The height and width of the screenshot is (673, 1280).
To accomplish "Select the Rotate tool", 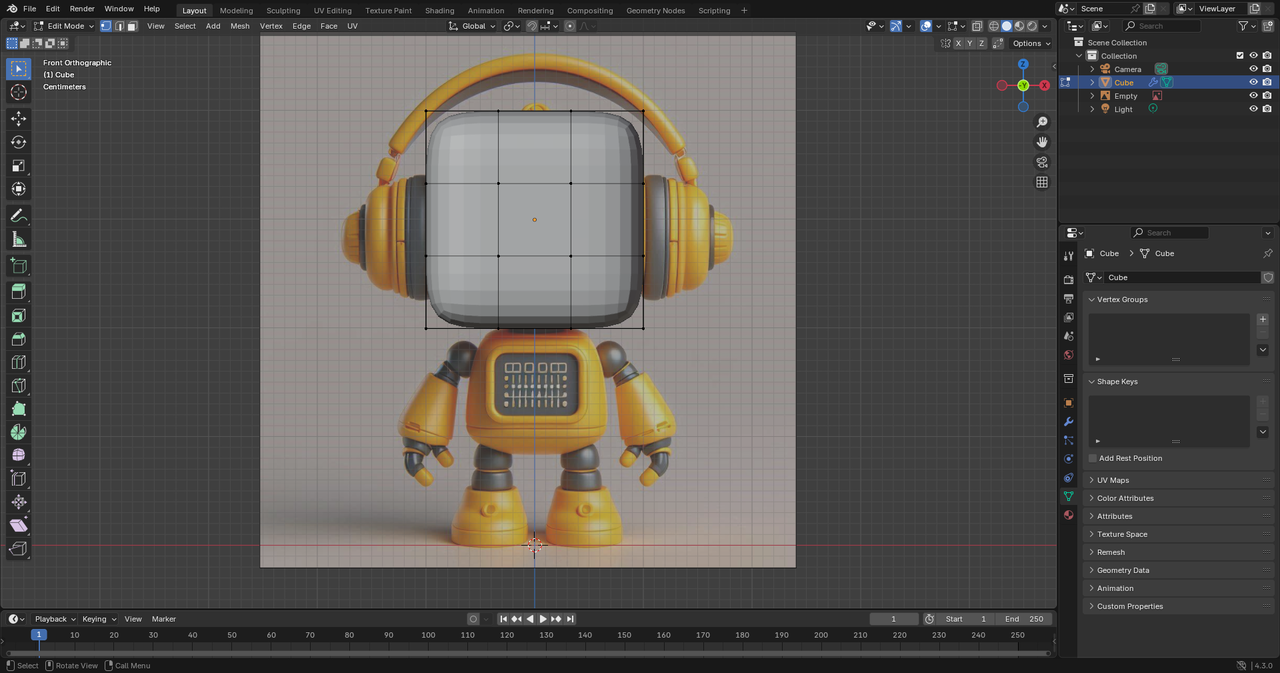I will point(18,142).
